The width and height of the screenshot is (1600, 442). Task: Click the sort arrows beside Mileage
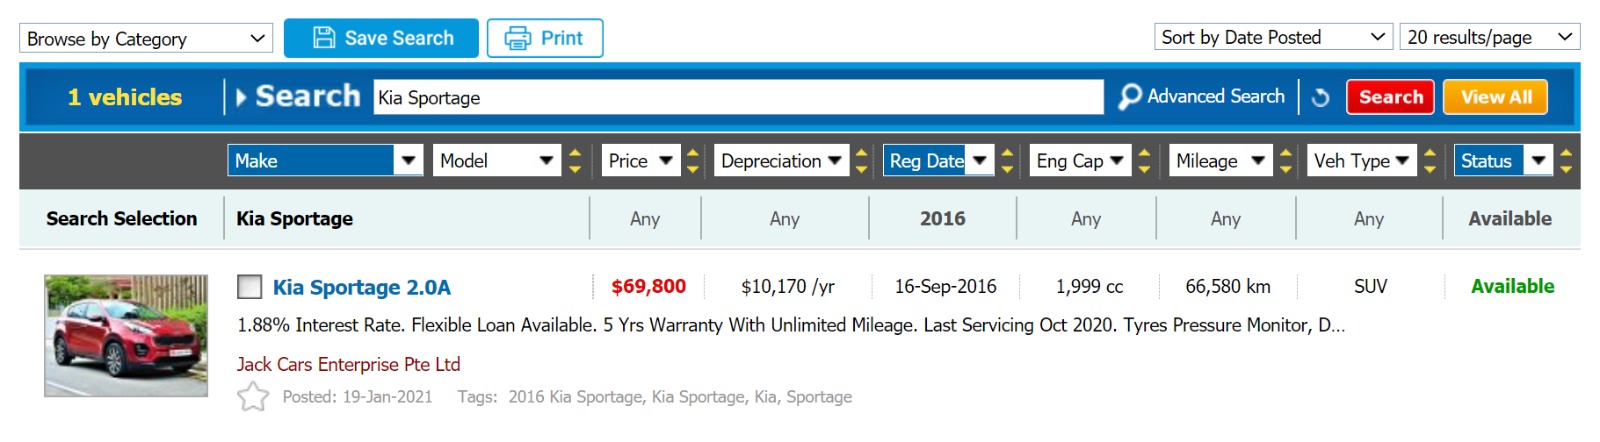(x=1286, y=161)
